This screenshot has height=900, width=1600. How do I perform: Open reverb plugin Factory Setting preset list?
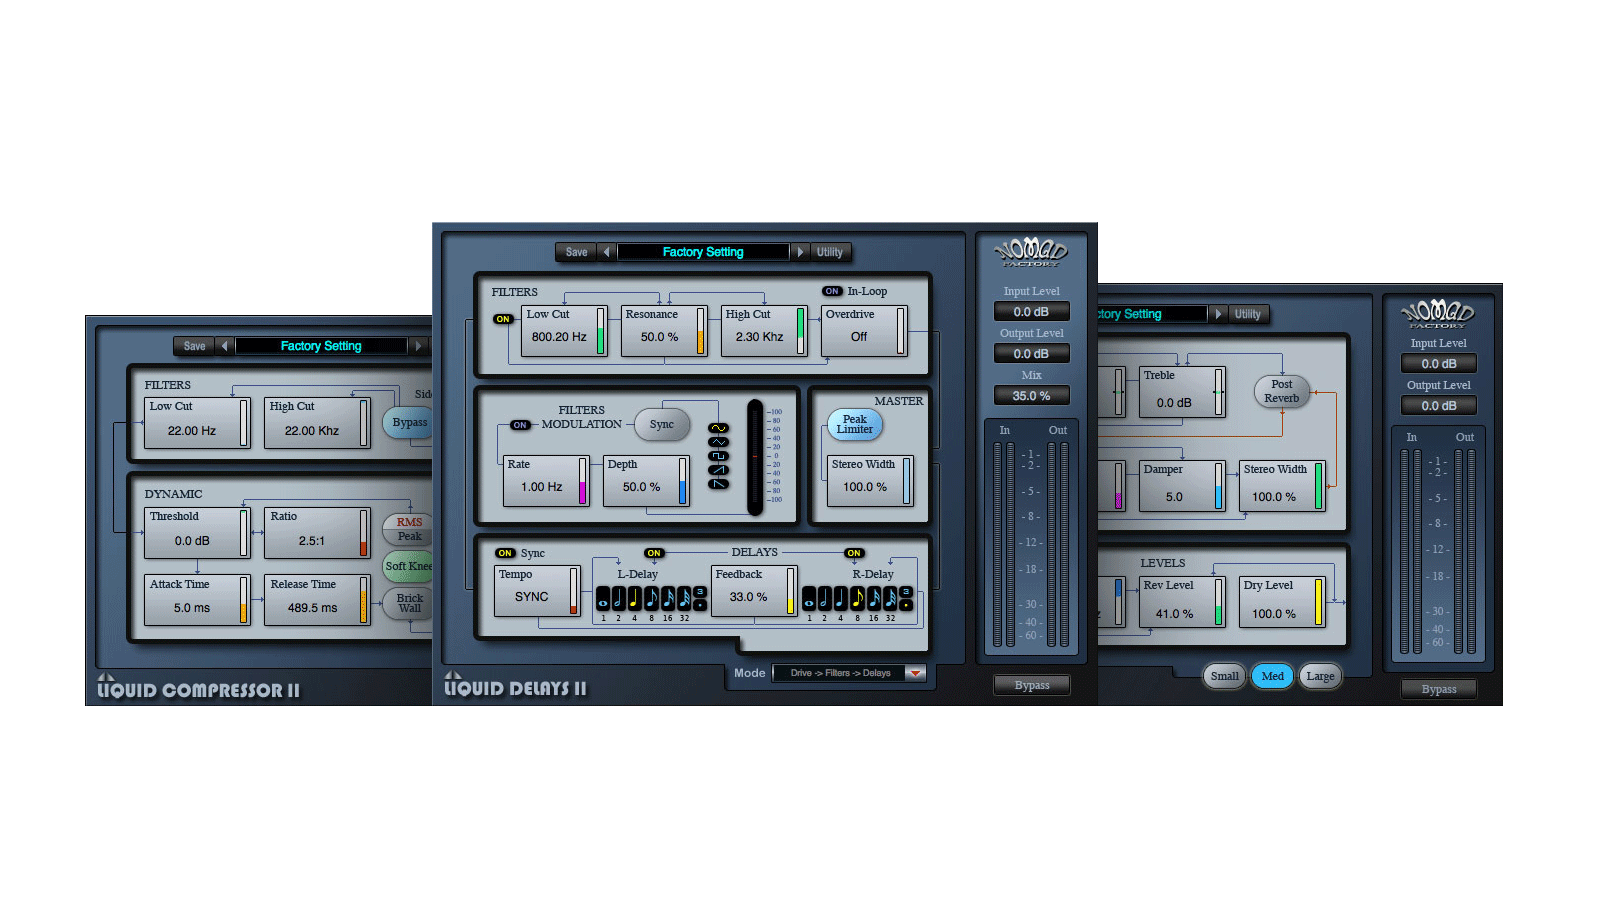pyautogui.click(x=1151, y=314)
